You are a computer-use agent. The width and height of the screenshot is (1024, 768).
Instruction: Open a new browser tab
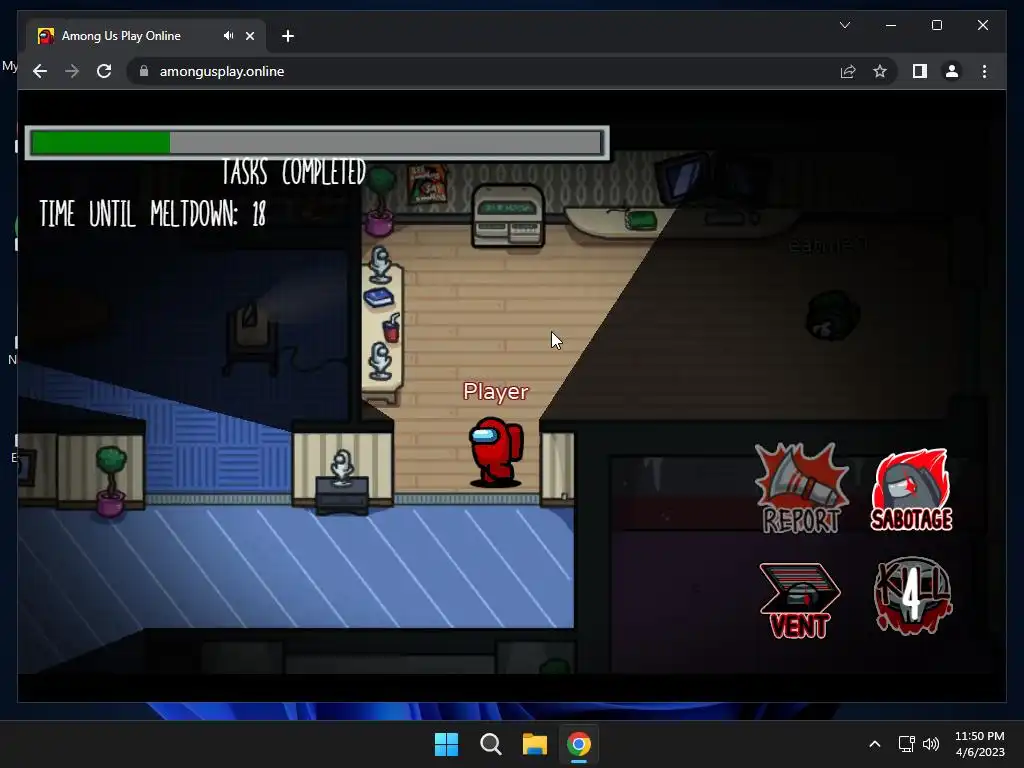287,36
